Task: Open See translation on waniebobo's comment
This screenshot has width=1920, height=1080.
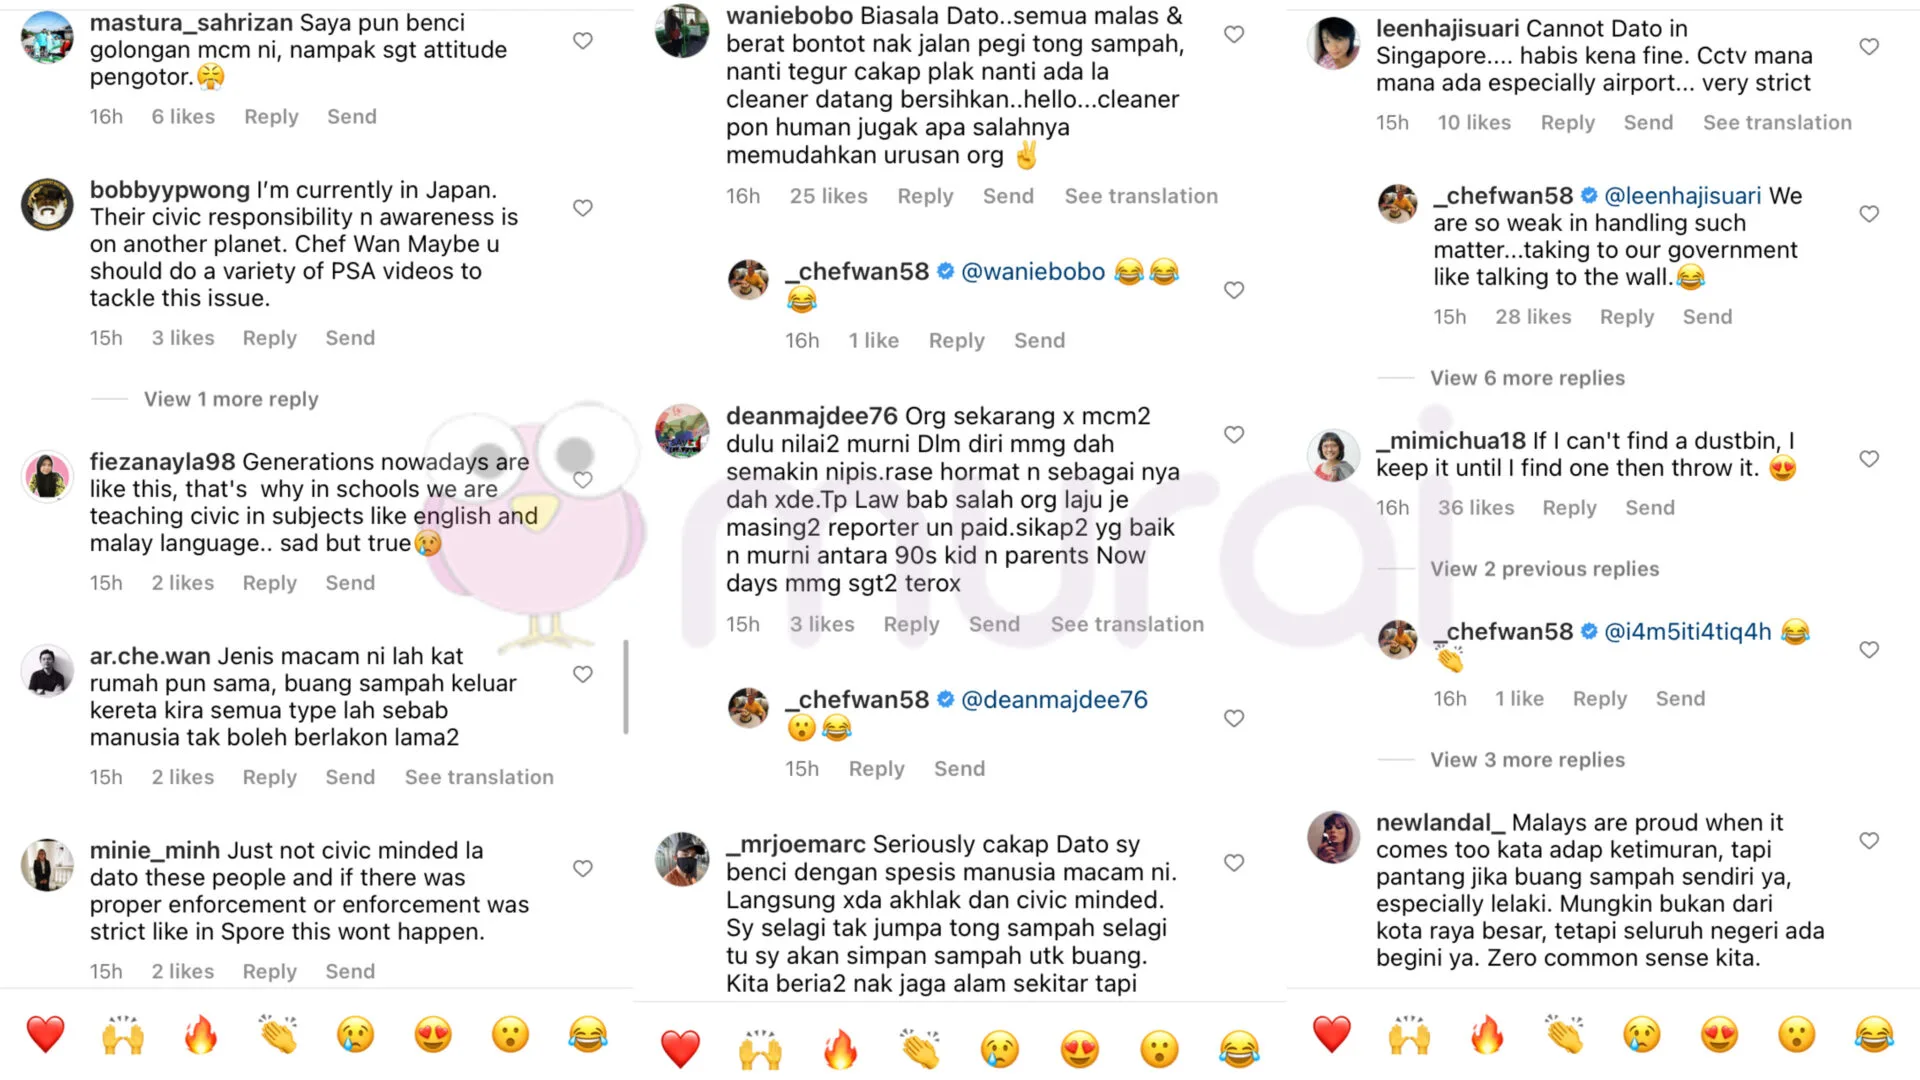Action: [1141, 196]
